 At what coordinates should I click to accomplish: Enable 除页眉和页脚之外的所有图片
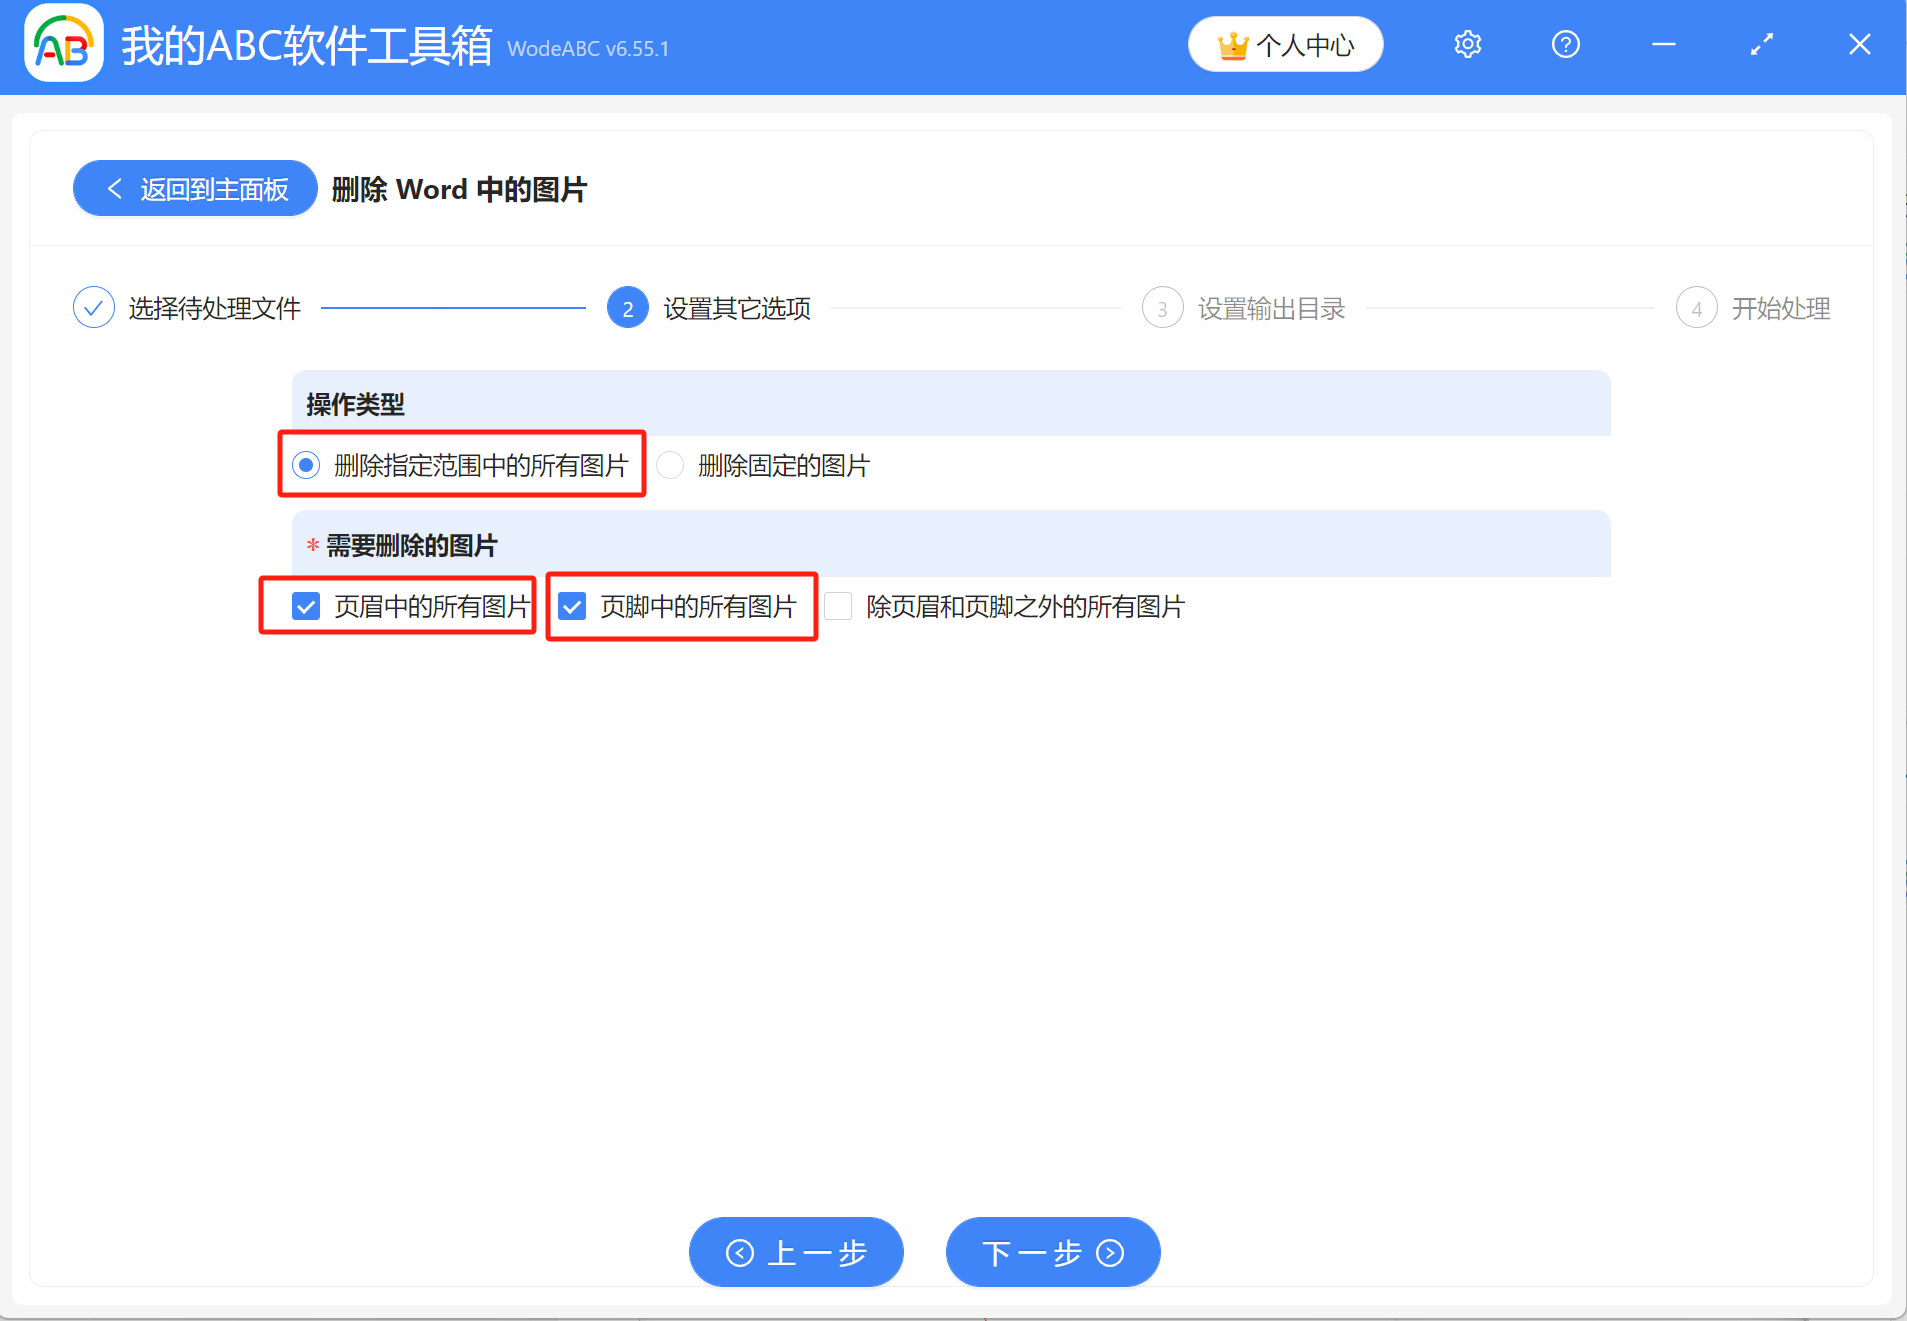tap(839, 606)
